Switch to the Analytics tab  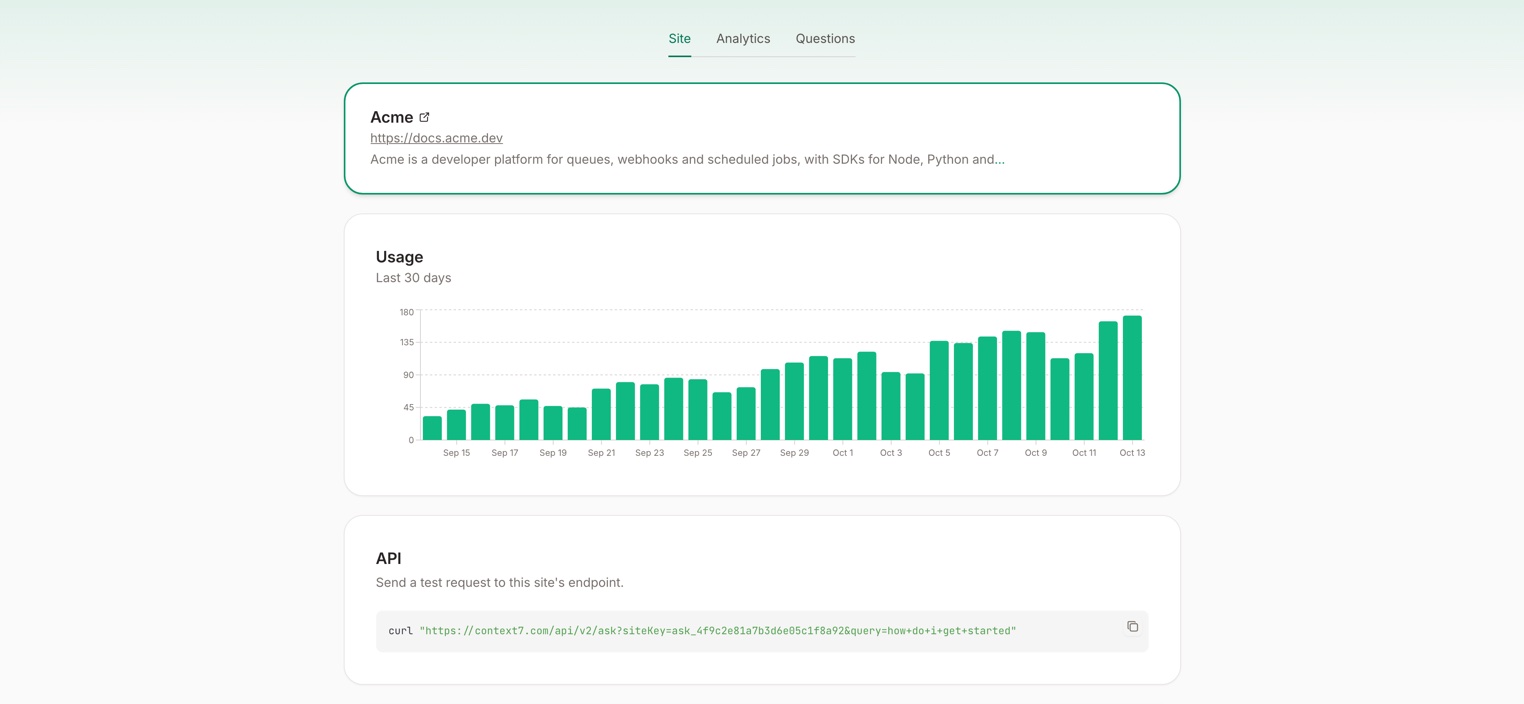click(743, 39)
